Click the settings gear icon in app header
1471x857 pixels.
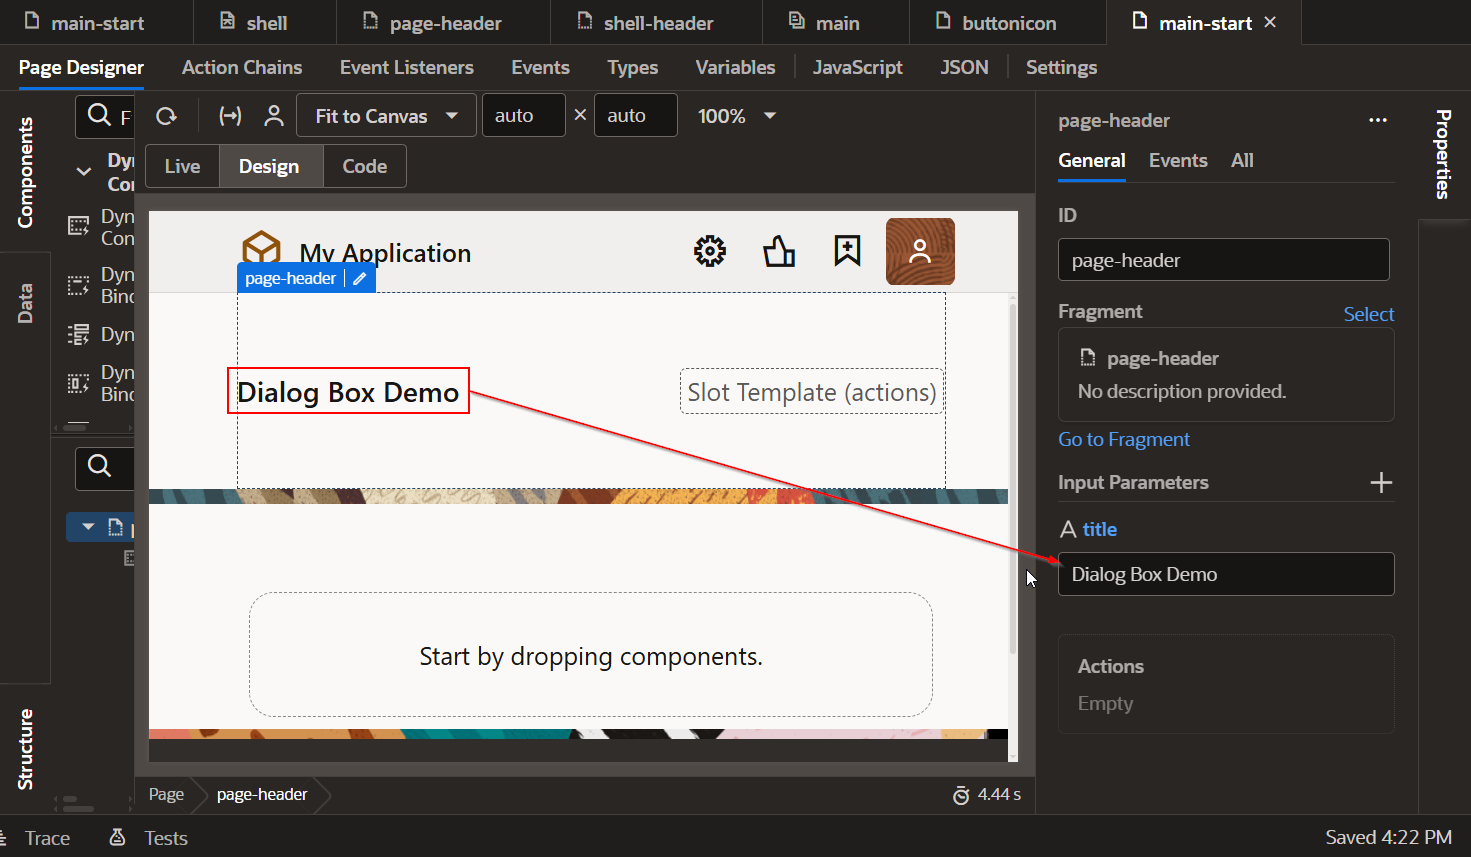[710, 251]
